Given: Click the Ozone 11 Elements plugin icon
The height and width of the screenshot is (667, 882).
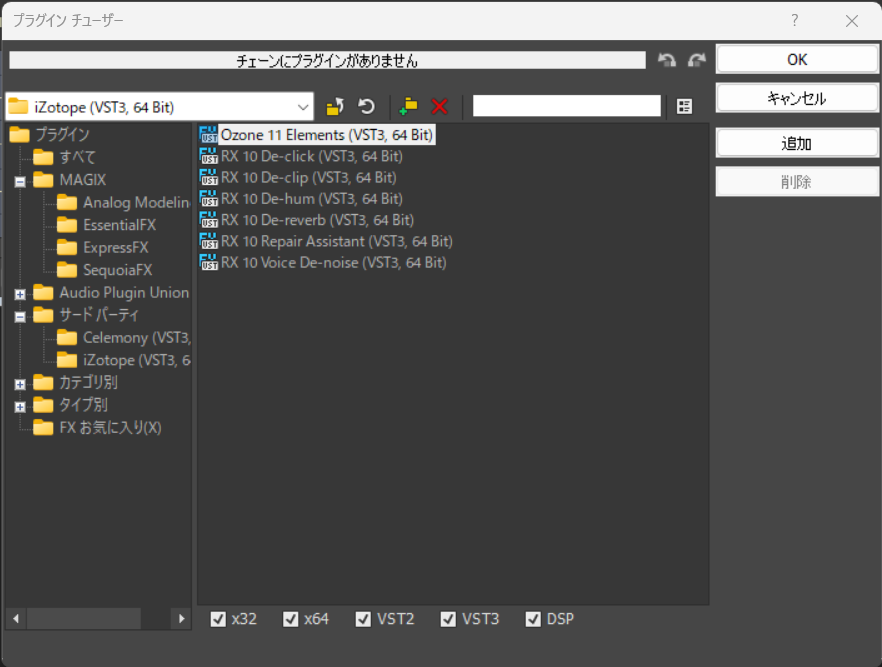Looking at the screenshot, I should (208, 134).
